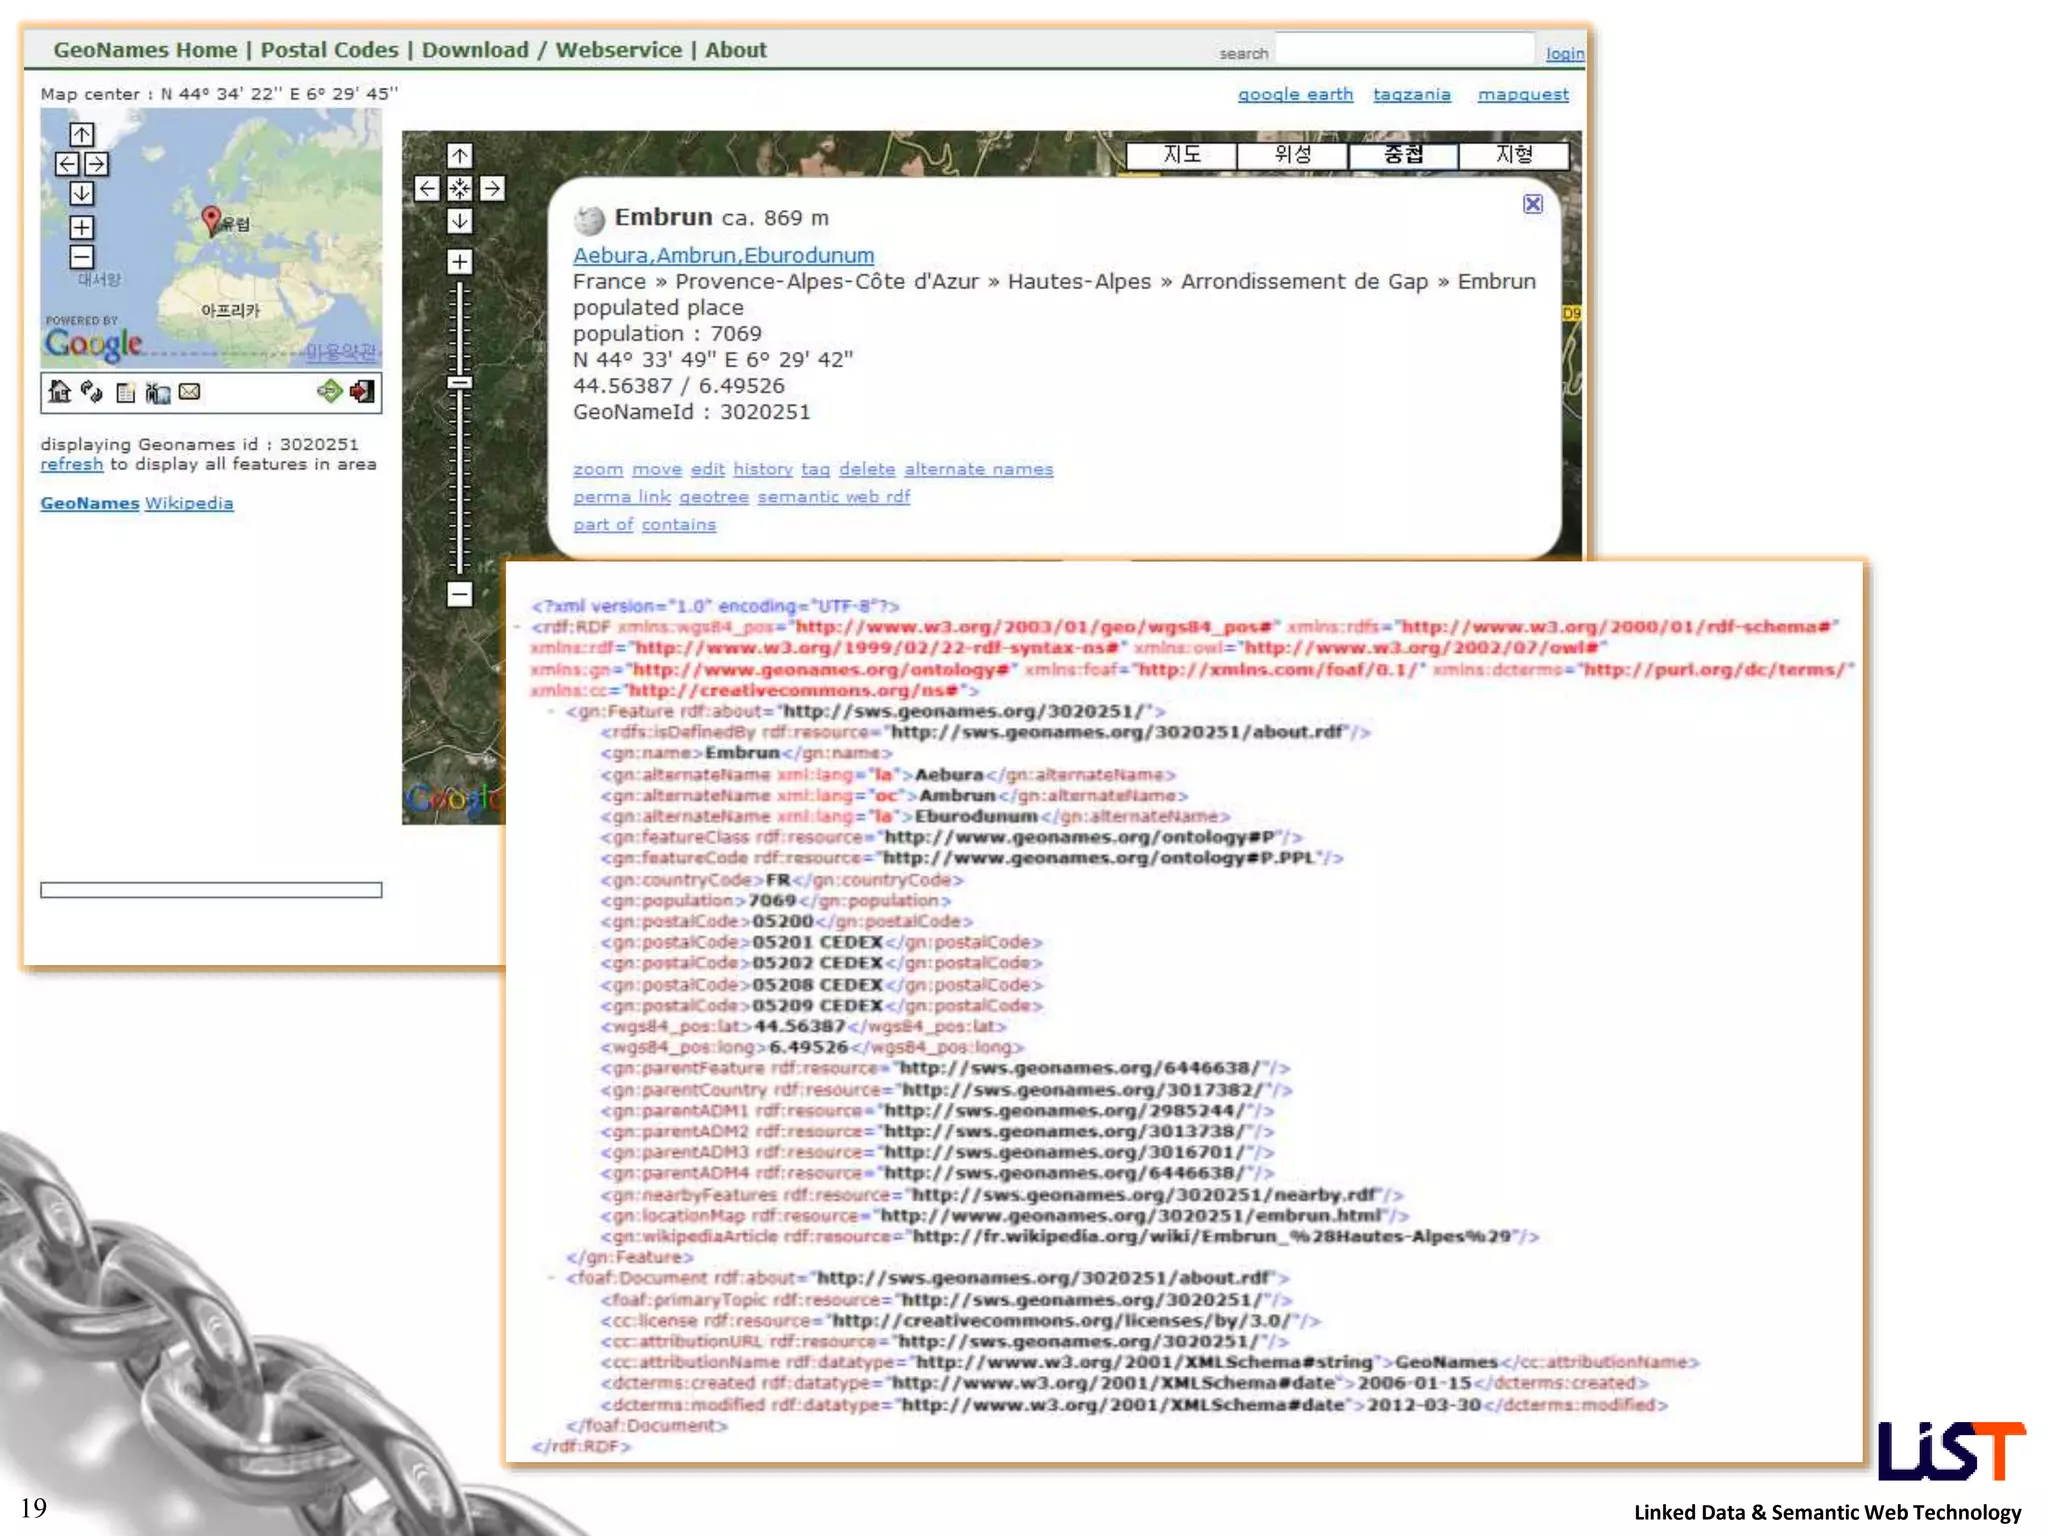Click the 이용약관 terms link on overview map

tap(341, 352)
